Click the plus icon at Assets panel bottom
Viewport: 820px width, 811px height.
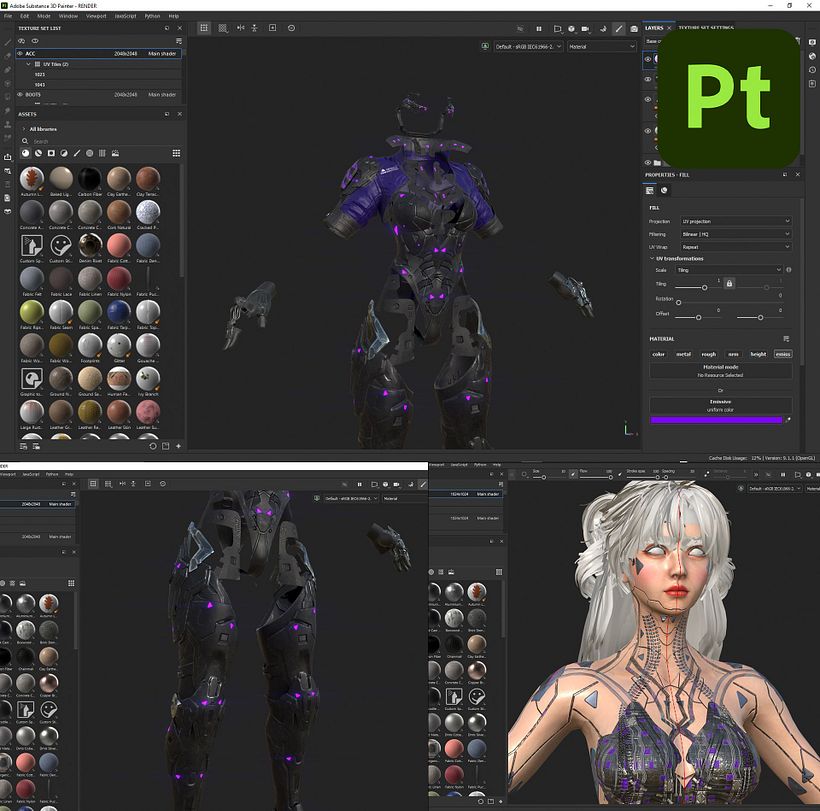[178, 447]
